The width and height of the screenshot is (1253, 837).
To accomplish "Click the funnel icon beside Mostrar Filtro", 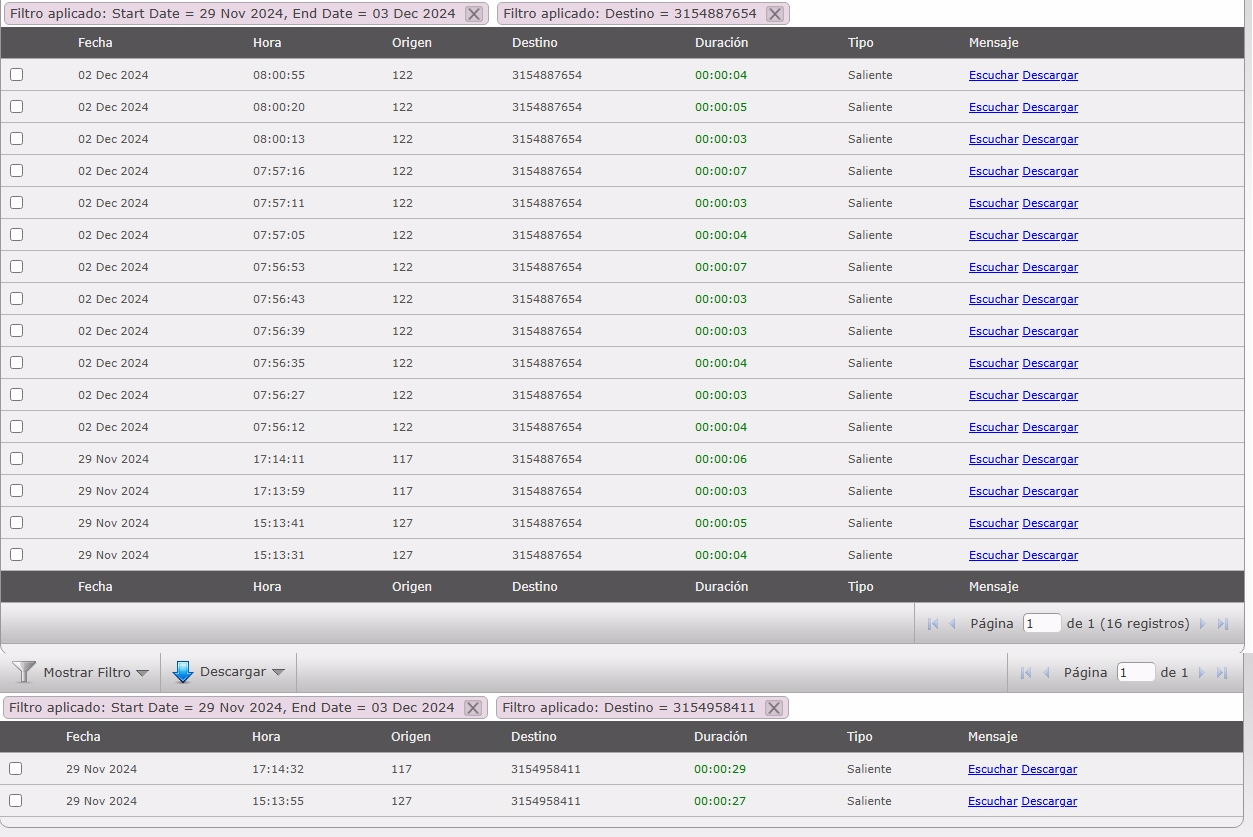I will coord(24,672).
